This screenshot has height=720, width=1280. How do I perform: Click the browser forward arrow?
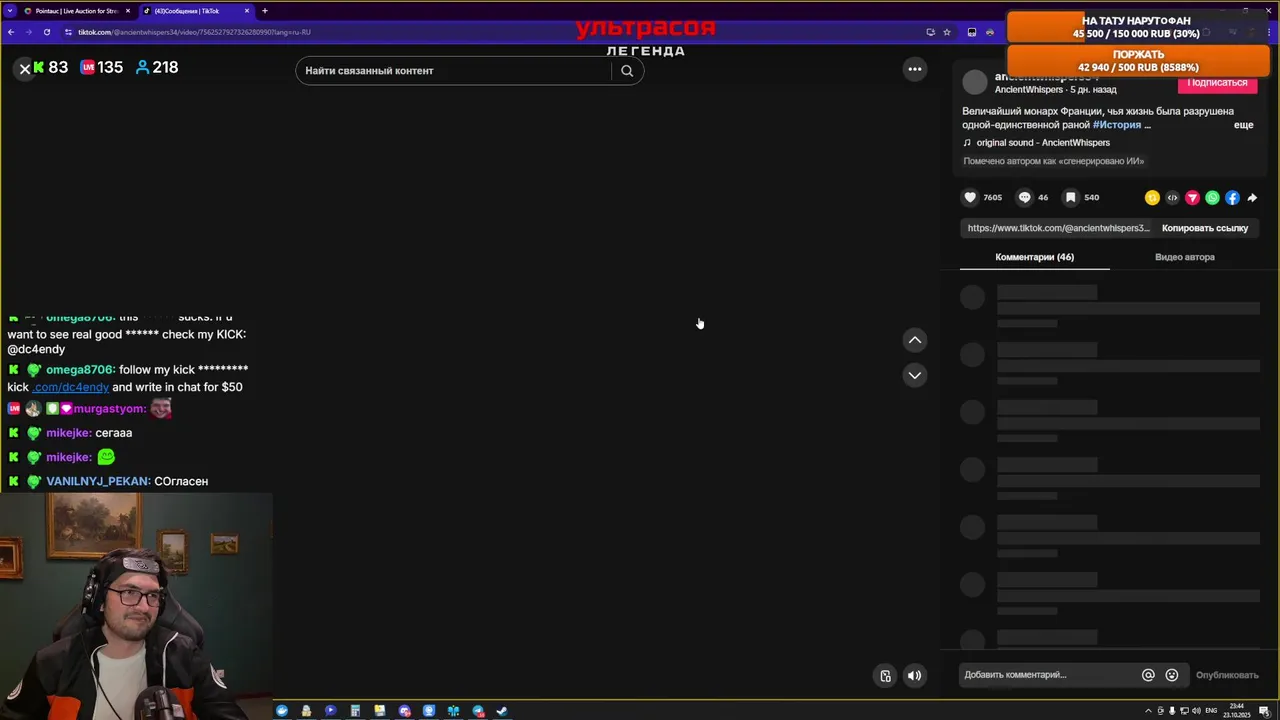29,32
